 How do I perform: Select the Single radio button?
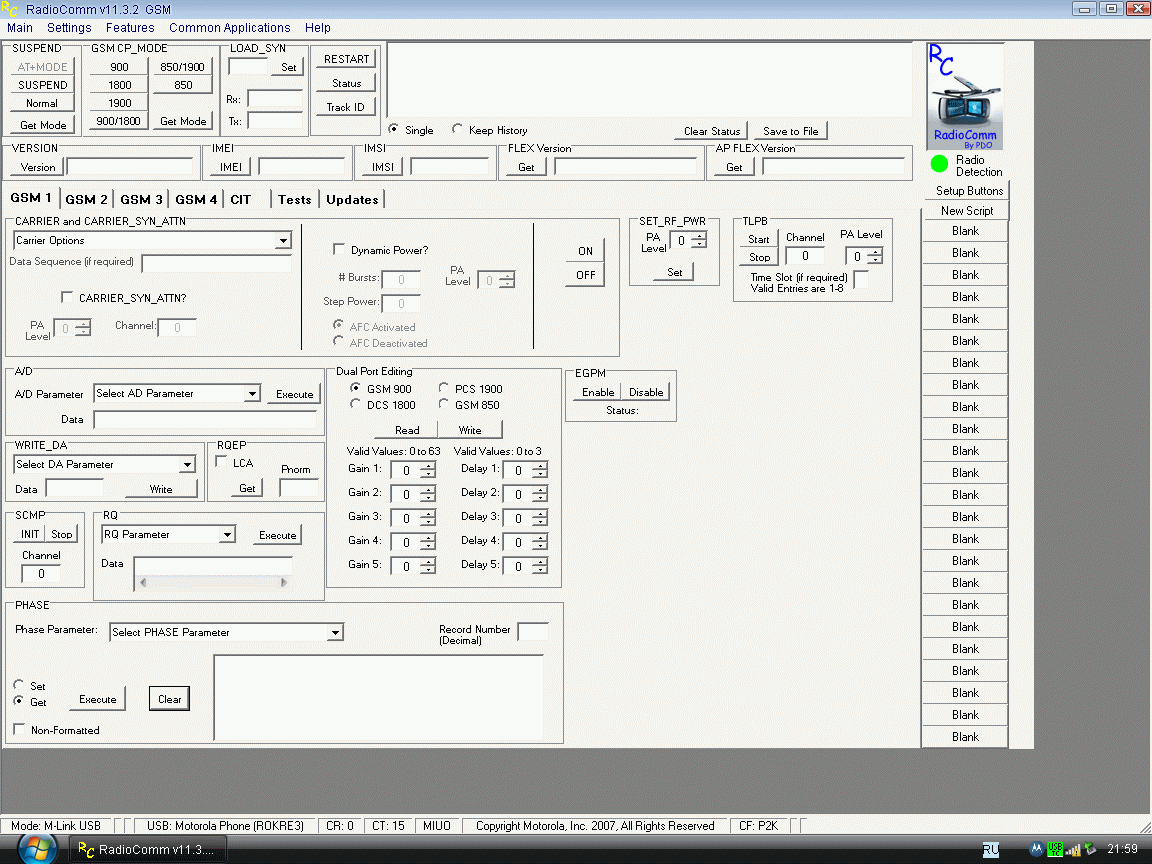(393, 129)
